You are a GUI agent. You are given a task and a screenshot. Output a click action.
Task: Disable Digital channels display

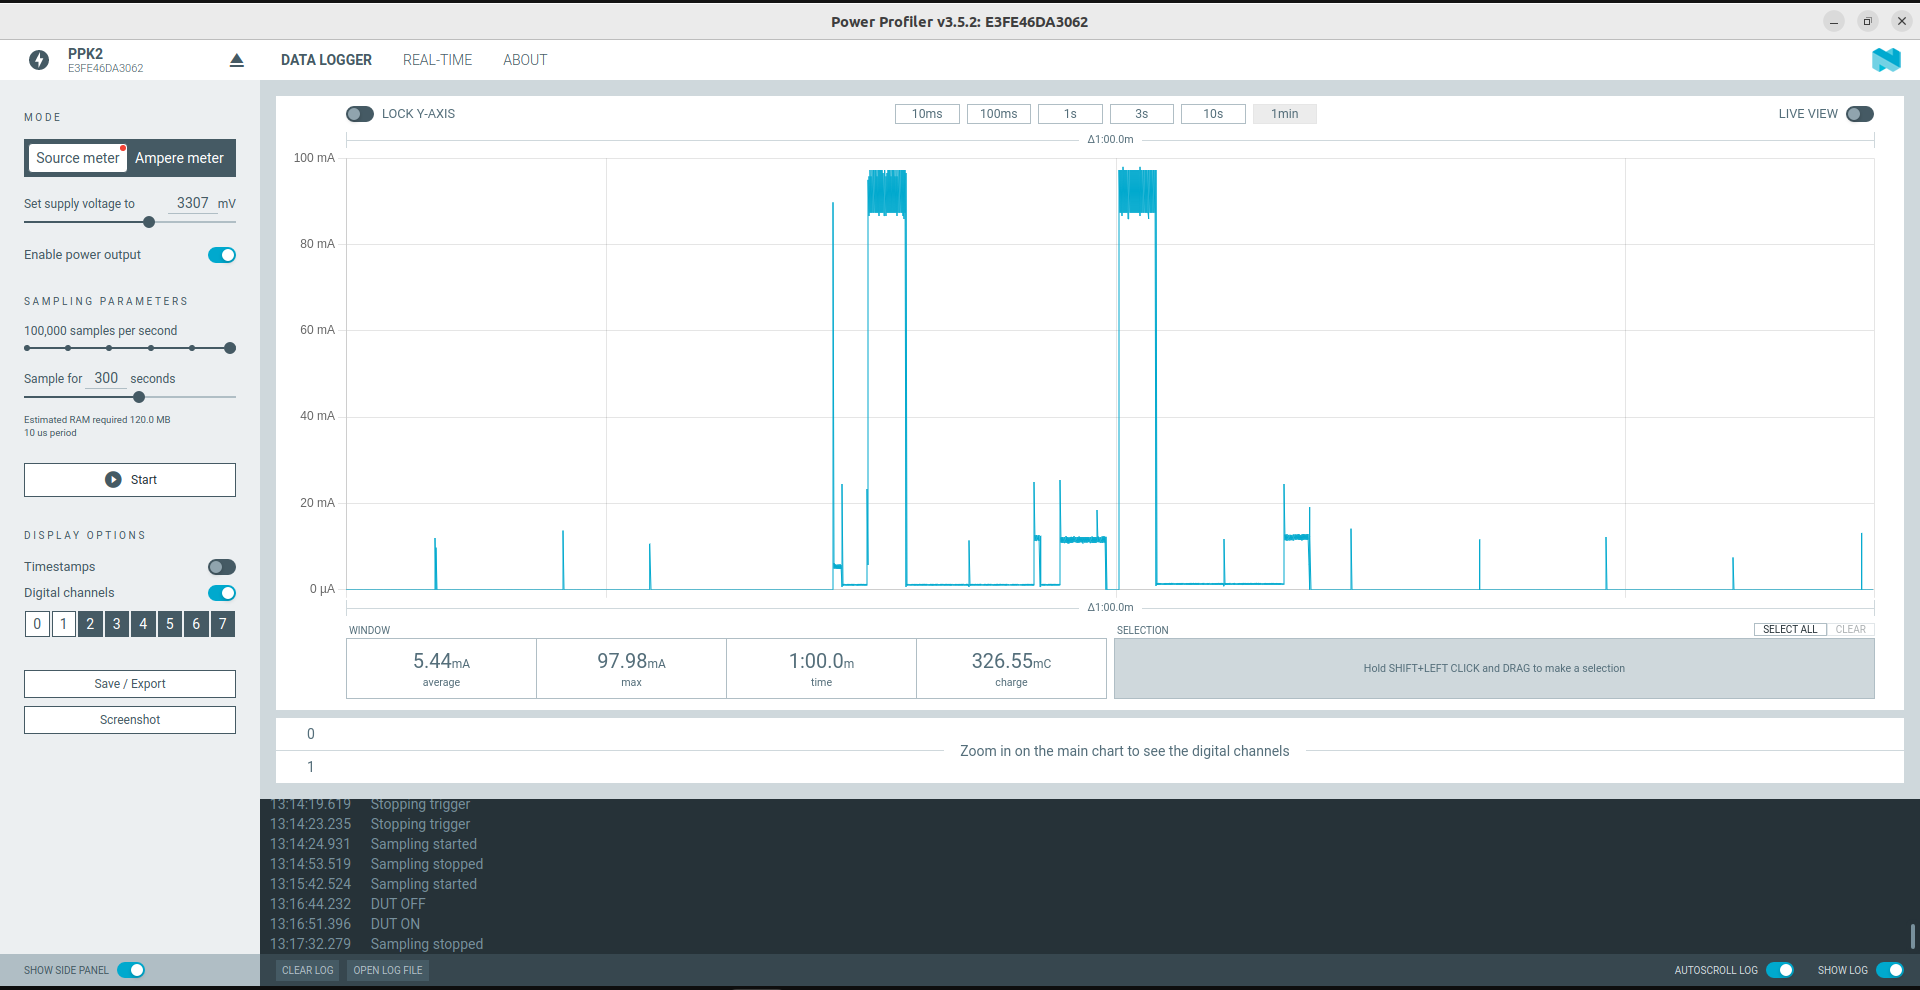(x=221, y=593)
